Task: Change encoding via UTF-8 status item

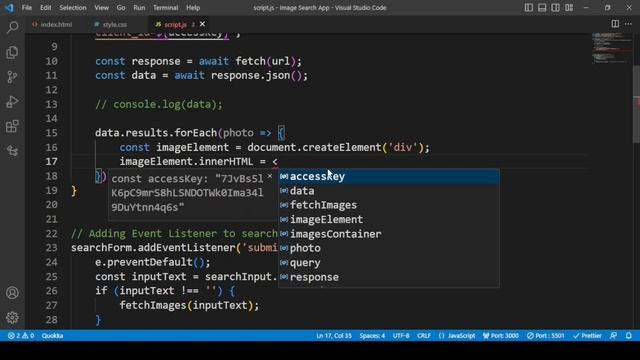Action: [401, 336]
